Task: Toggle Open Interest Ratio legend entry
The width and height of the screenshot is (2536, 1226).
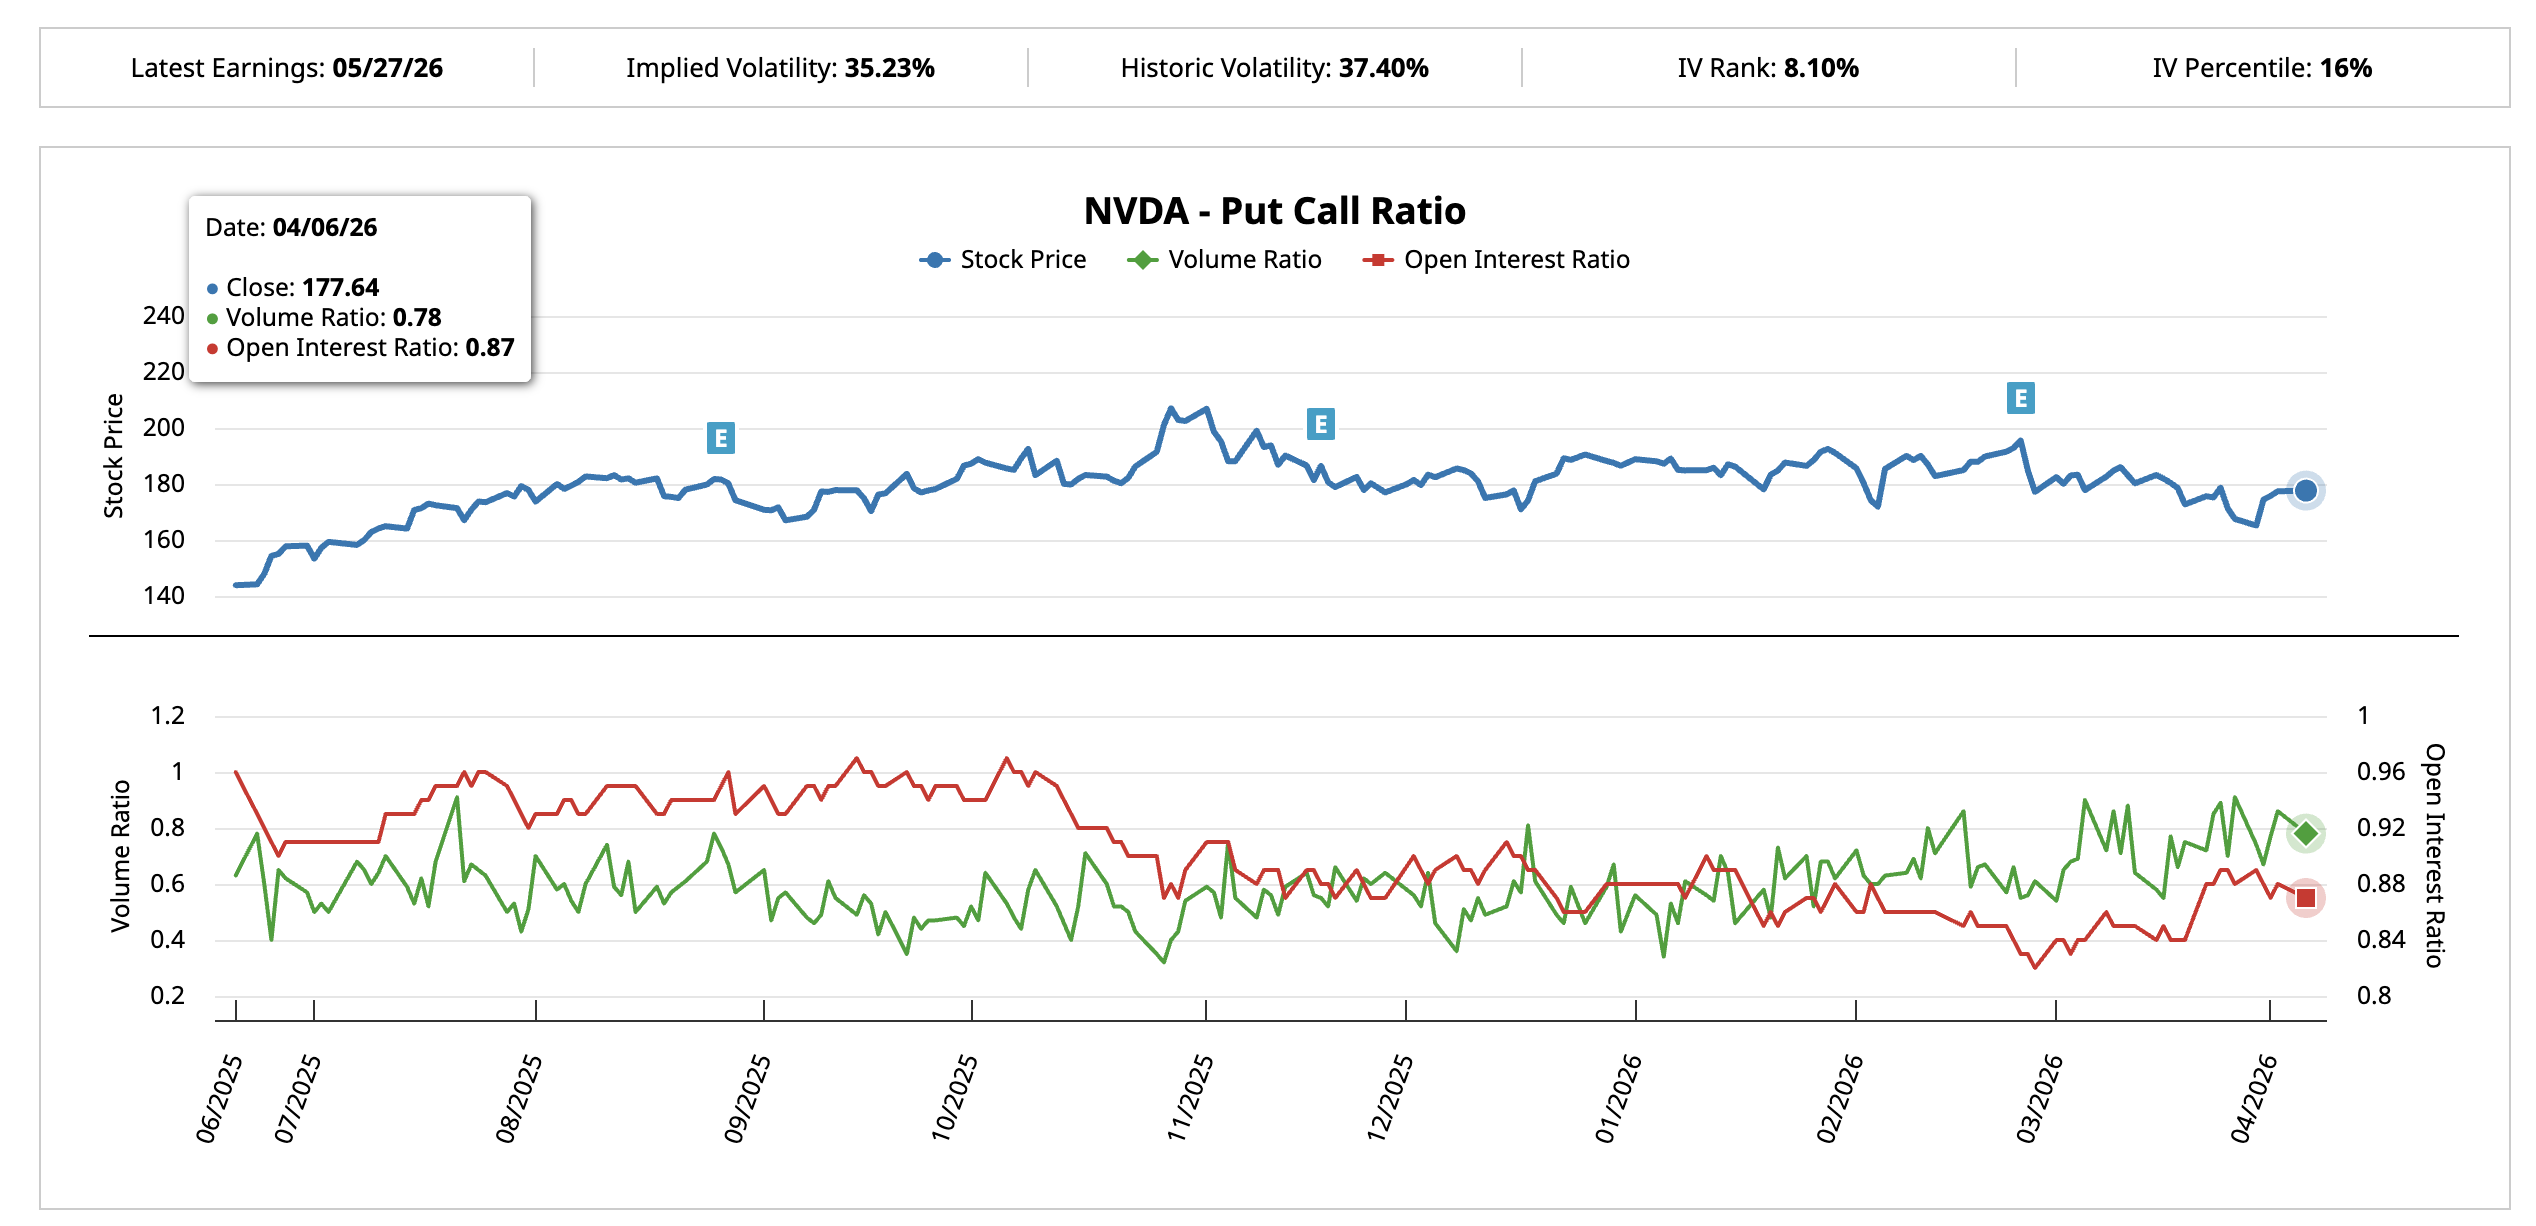Action: pyautogui.click(x=1497, y=260)
